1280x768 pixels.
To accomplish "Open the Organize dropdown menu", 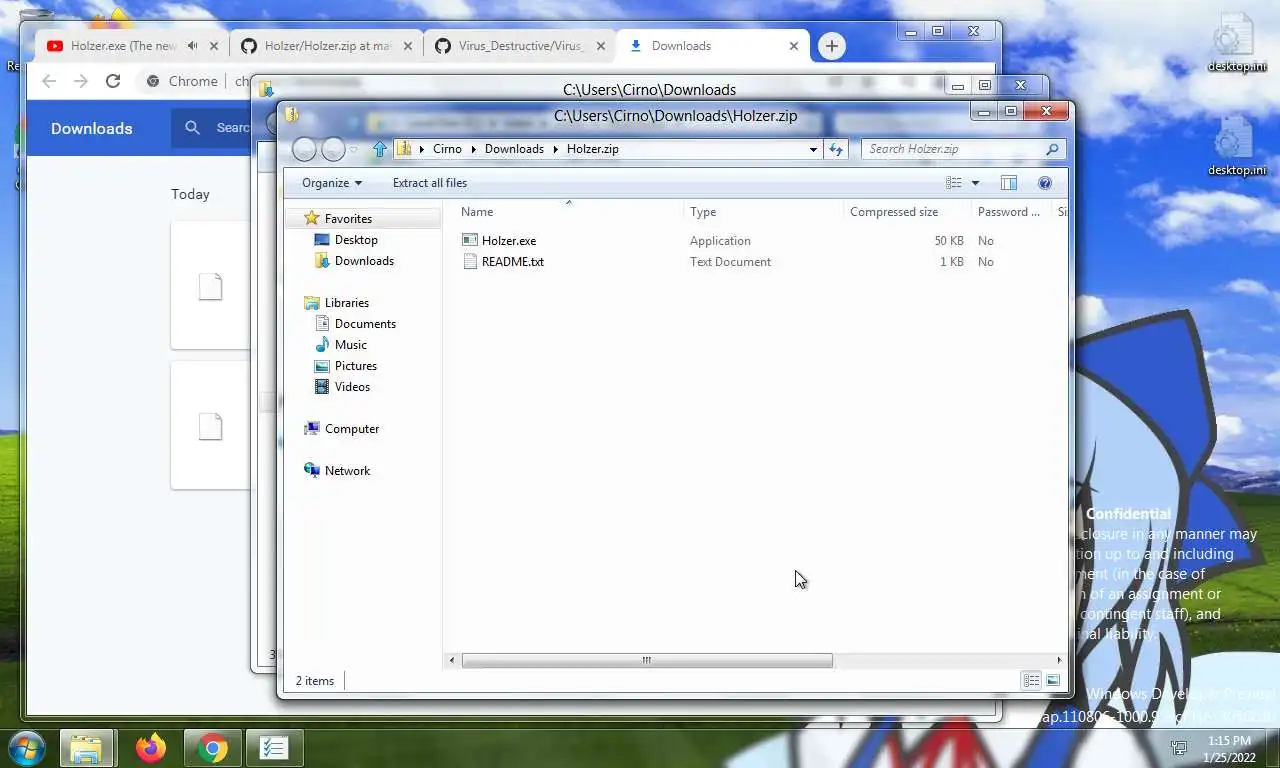I will pos(332,183).
